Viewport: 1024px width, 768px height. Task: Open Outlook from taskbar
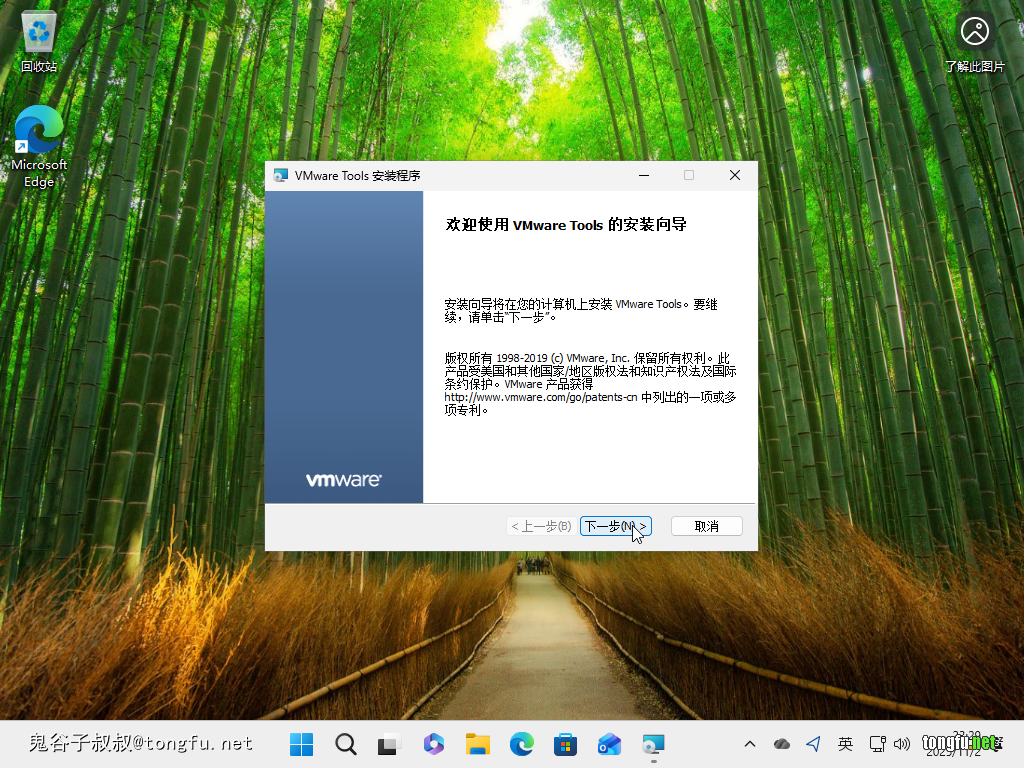609,744
